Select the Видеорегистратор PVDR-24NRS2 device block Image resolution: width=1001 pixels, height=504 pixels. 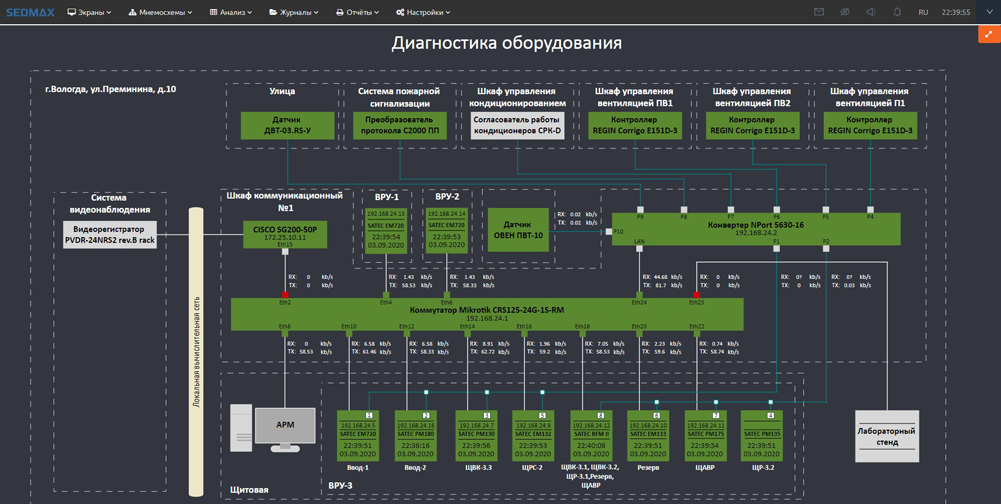(x=110, y=235)
